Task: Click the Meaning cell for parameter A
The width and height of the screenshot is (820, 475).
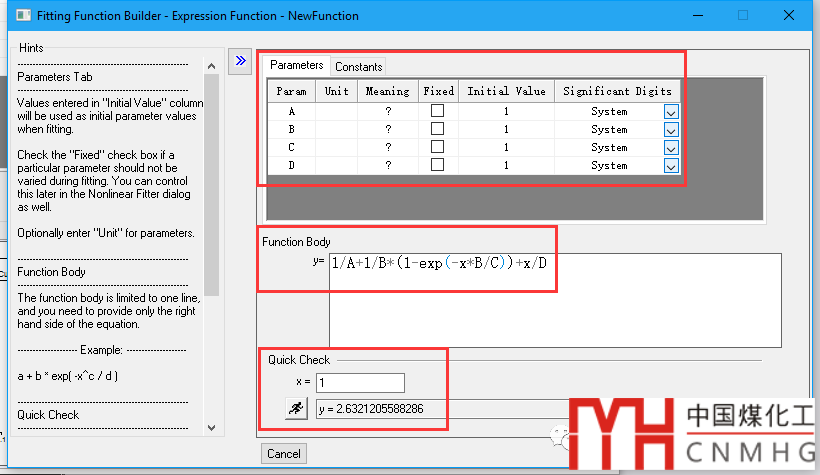Action: 388,111
